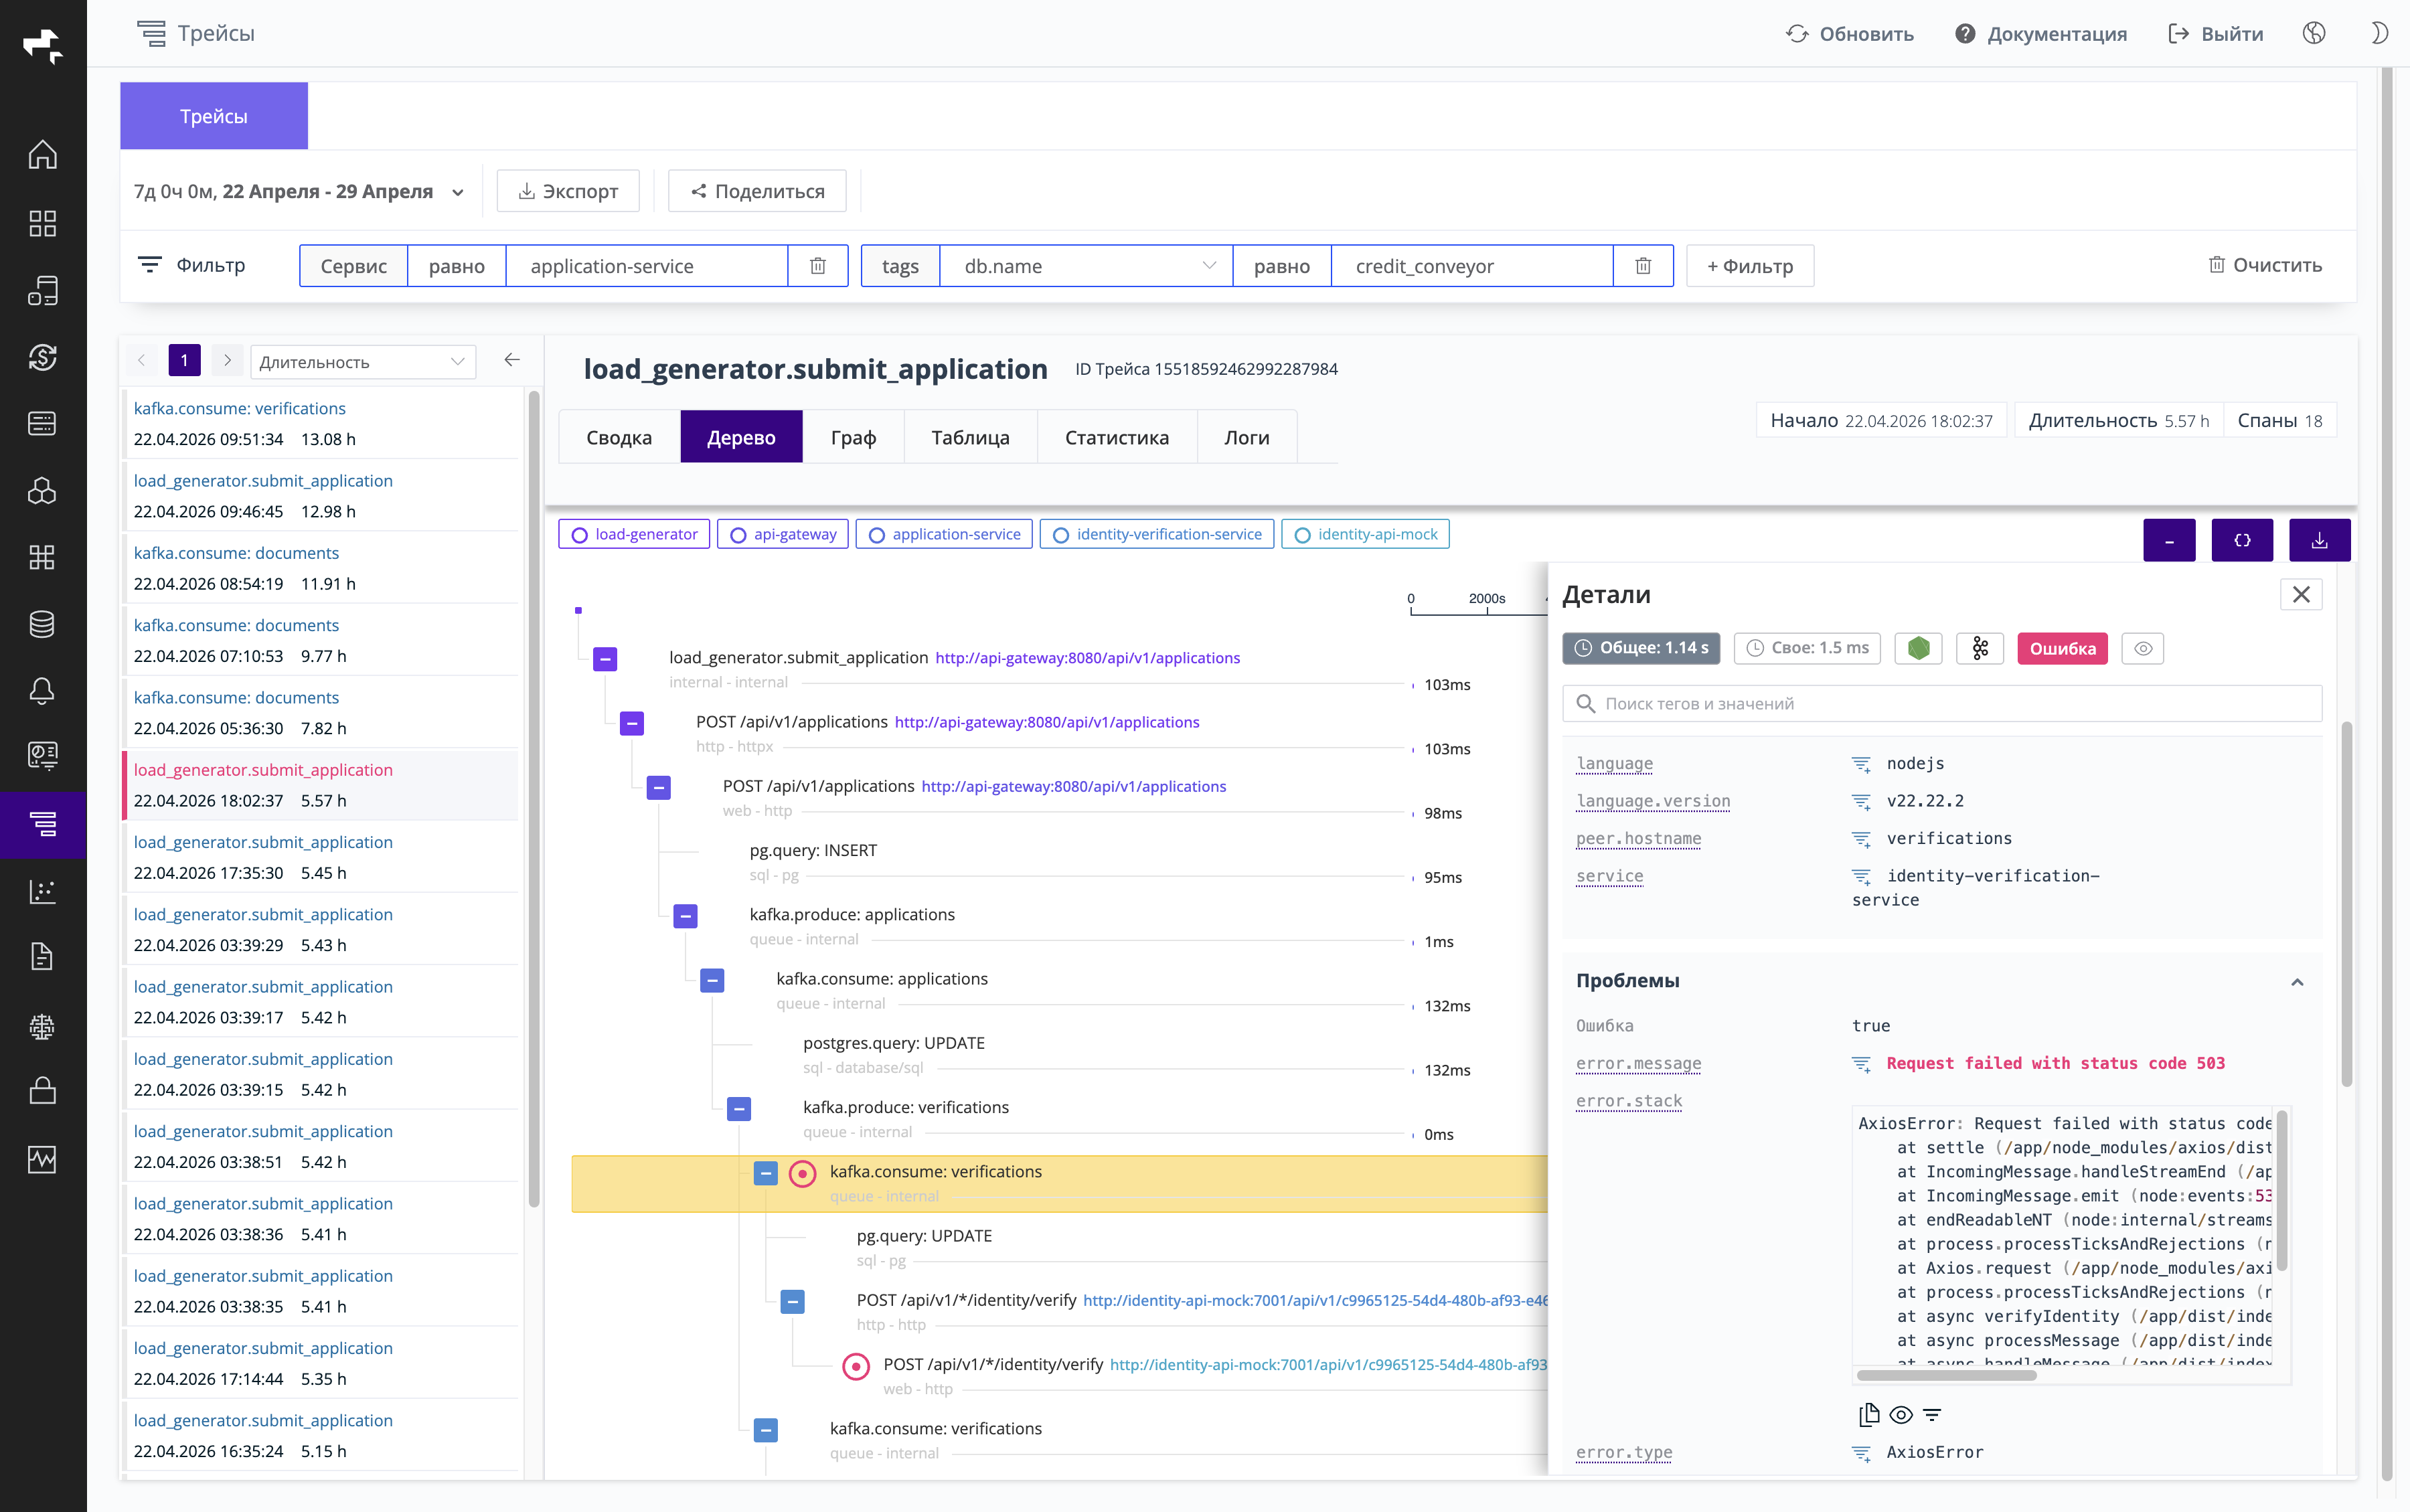Open the Длительность sort dropdown
The width and height of the screenshot is (2410, 1512).
[x=362, y=361]
